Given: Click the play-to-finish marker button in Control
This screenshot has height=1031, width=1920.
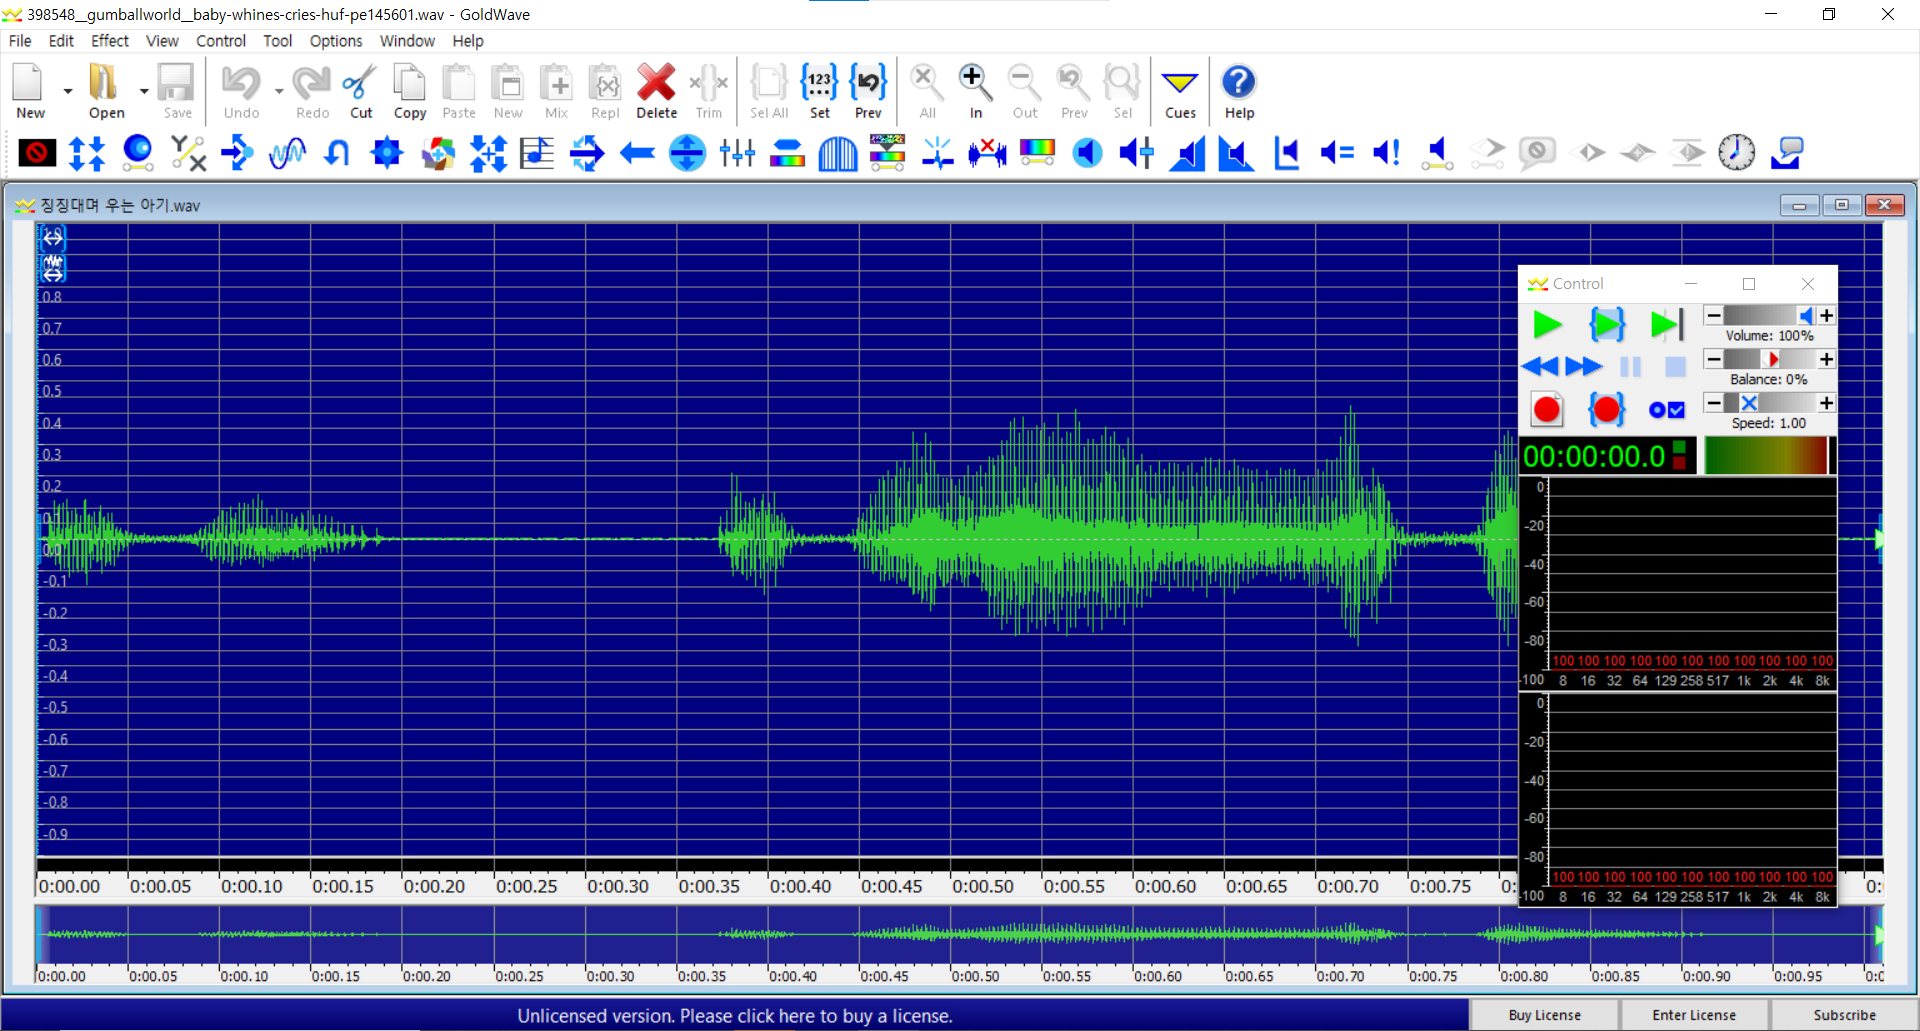Looking at the screenshot, I should [x=1667, y=325].
